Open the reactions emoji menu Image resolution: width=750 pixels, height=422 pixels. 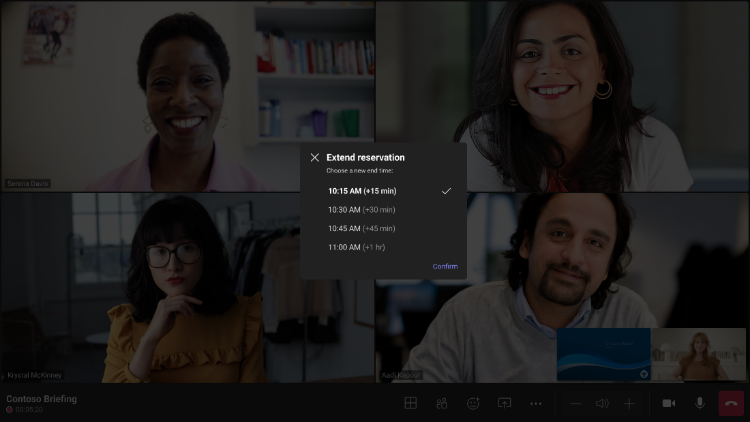pos(473,403)
